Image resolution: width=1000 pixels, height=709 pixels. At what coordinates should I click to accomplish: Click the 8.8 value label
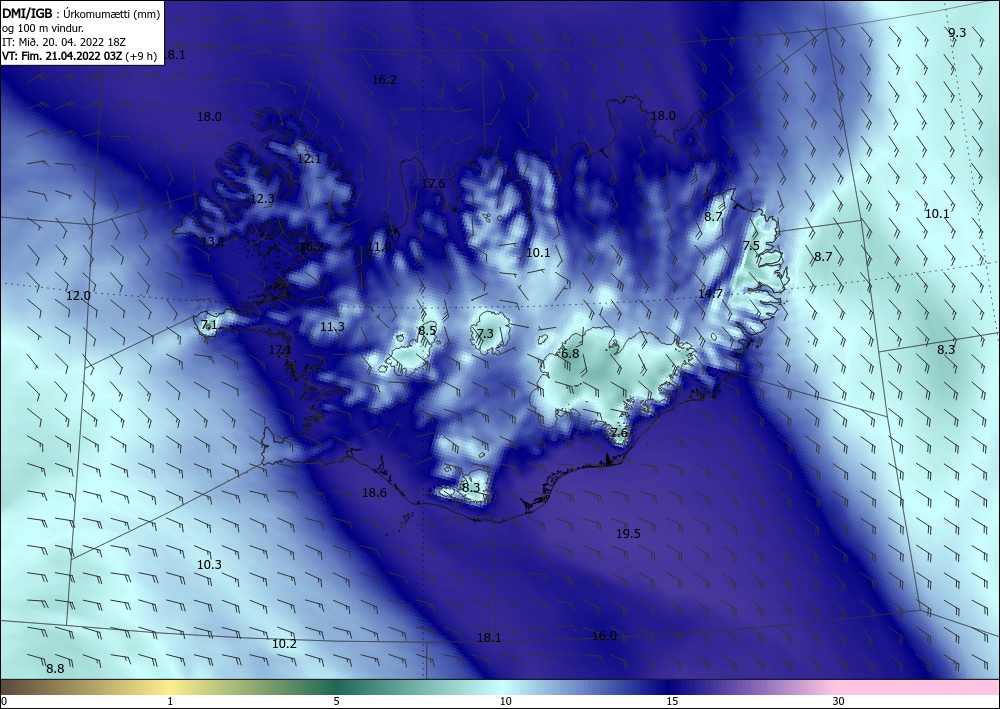tap(55, 668)
